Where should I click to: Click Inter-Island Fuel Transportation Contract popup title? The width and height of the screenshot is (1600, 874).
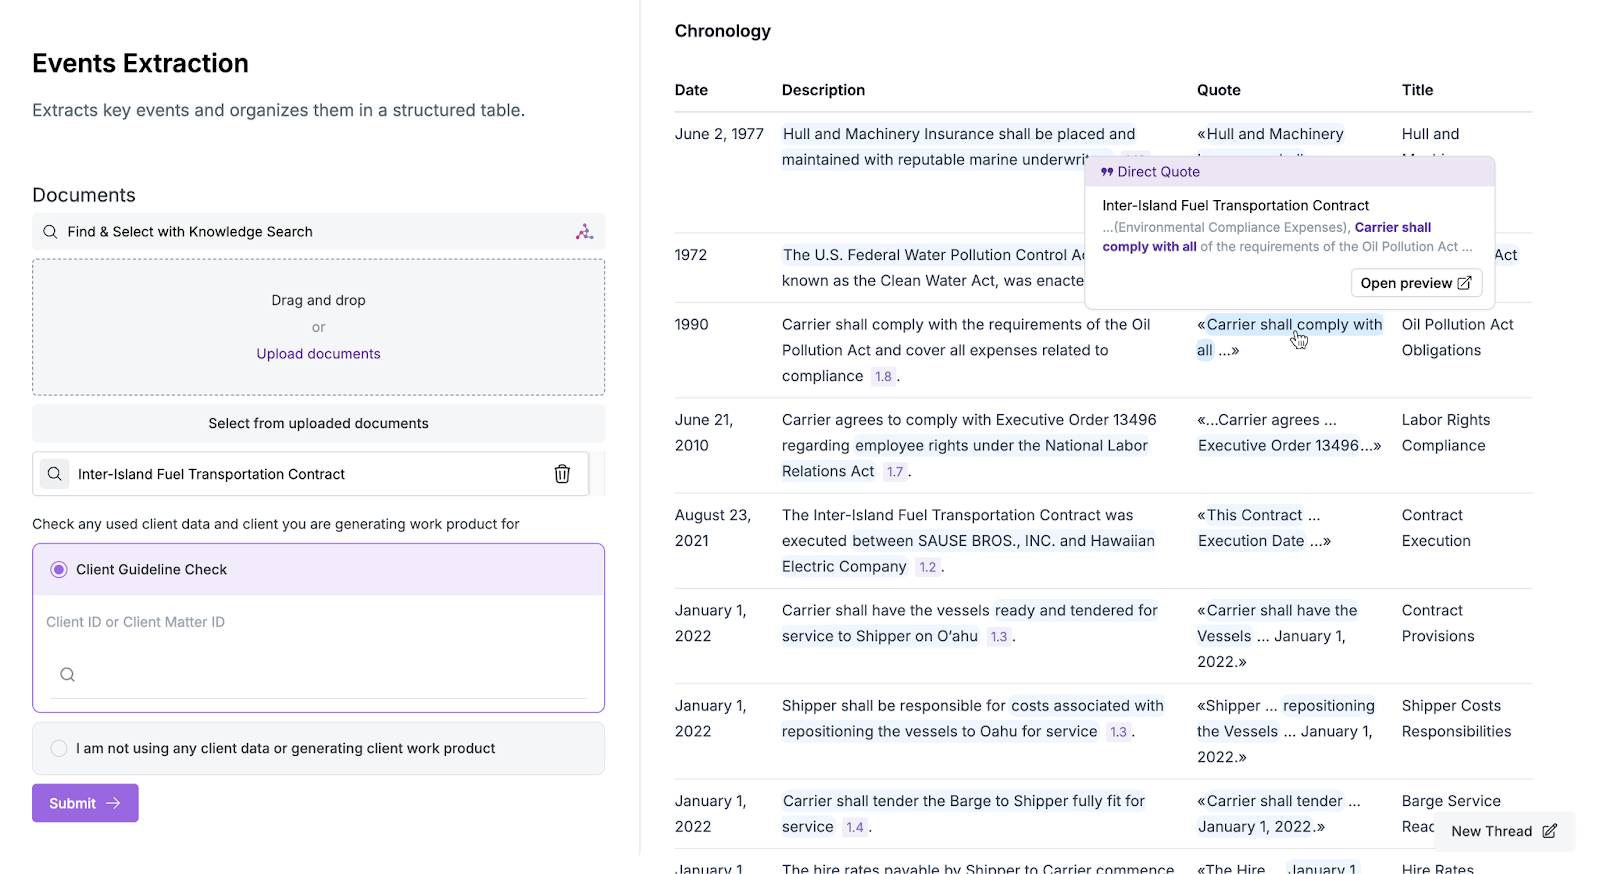click(x=1235, y=206)
